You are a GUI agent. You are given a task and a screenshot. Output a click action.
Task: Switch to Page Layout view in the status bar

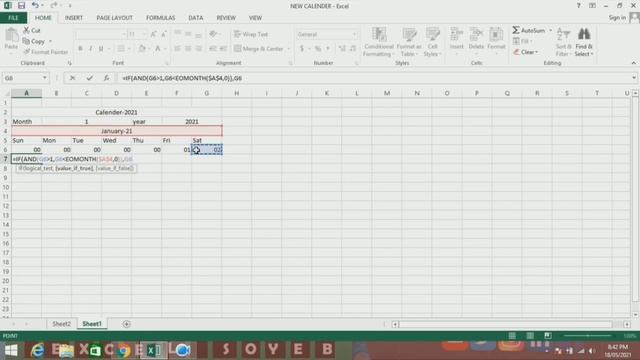(530, 336)
